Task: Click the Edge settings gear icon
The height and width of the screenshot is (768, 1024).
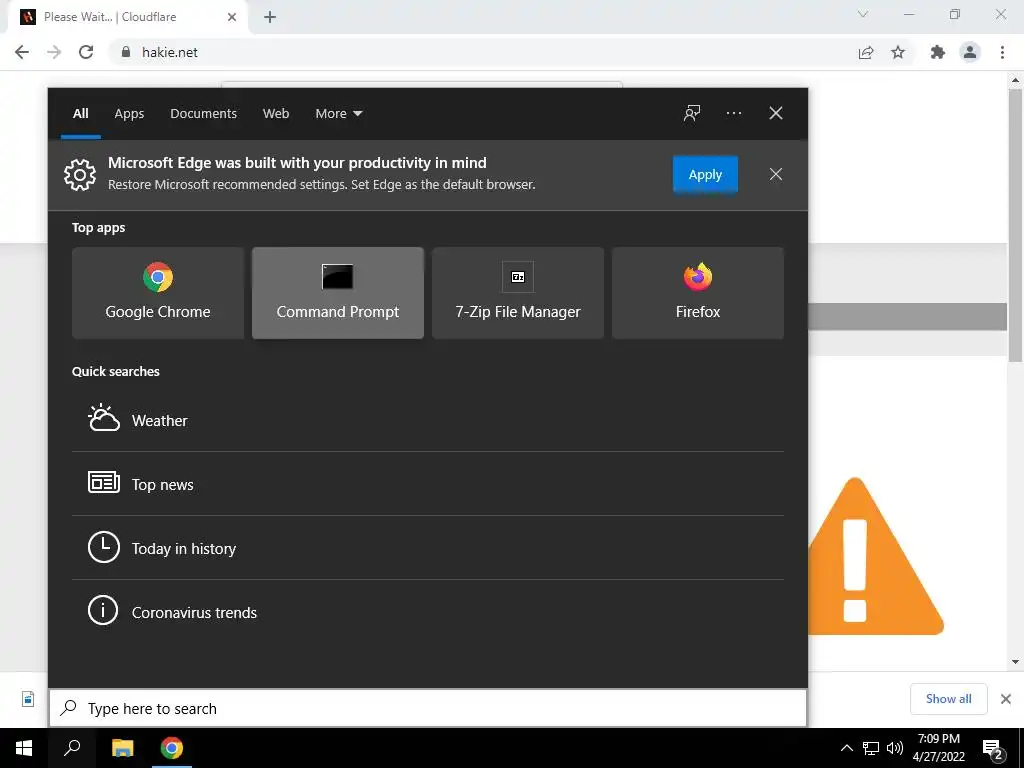Action: pos(80,174)
